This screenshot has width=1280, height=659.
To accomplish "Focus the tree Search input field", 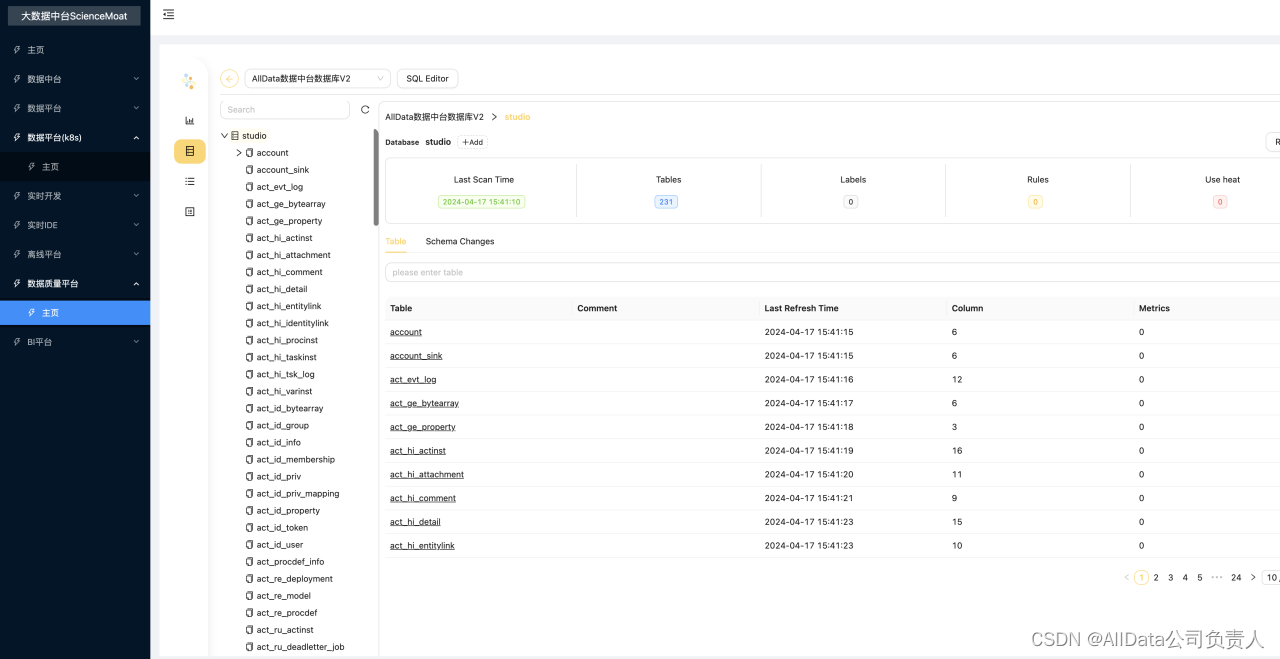I will tap(285, 110).
